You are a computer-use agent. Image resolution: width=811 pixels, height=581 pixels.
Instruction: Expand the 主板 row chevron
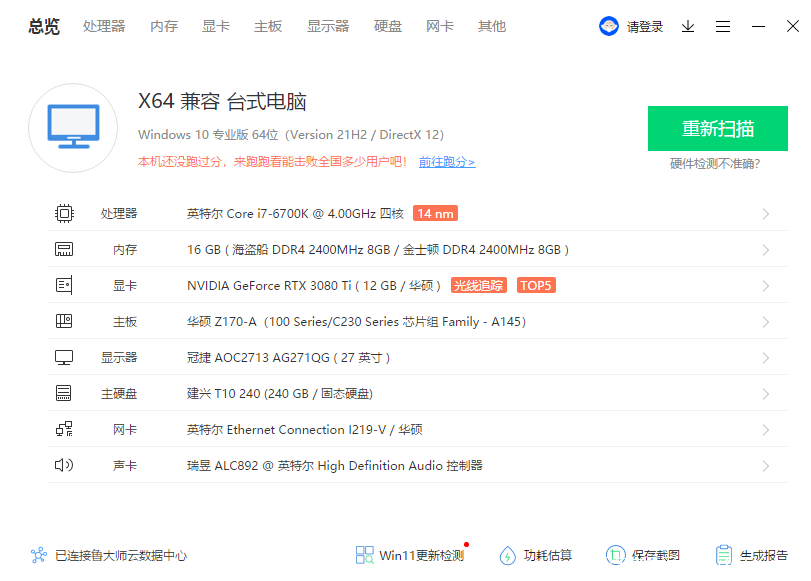[766, 322]
